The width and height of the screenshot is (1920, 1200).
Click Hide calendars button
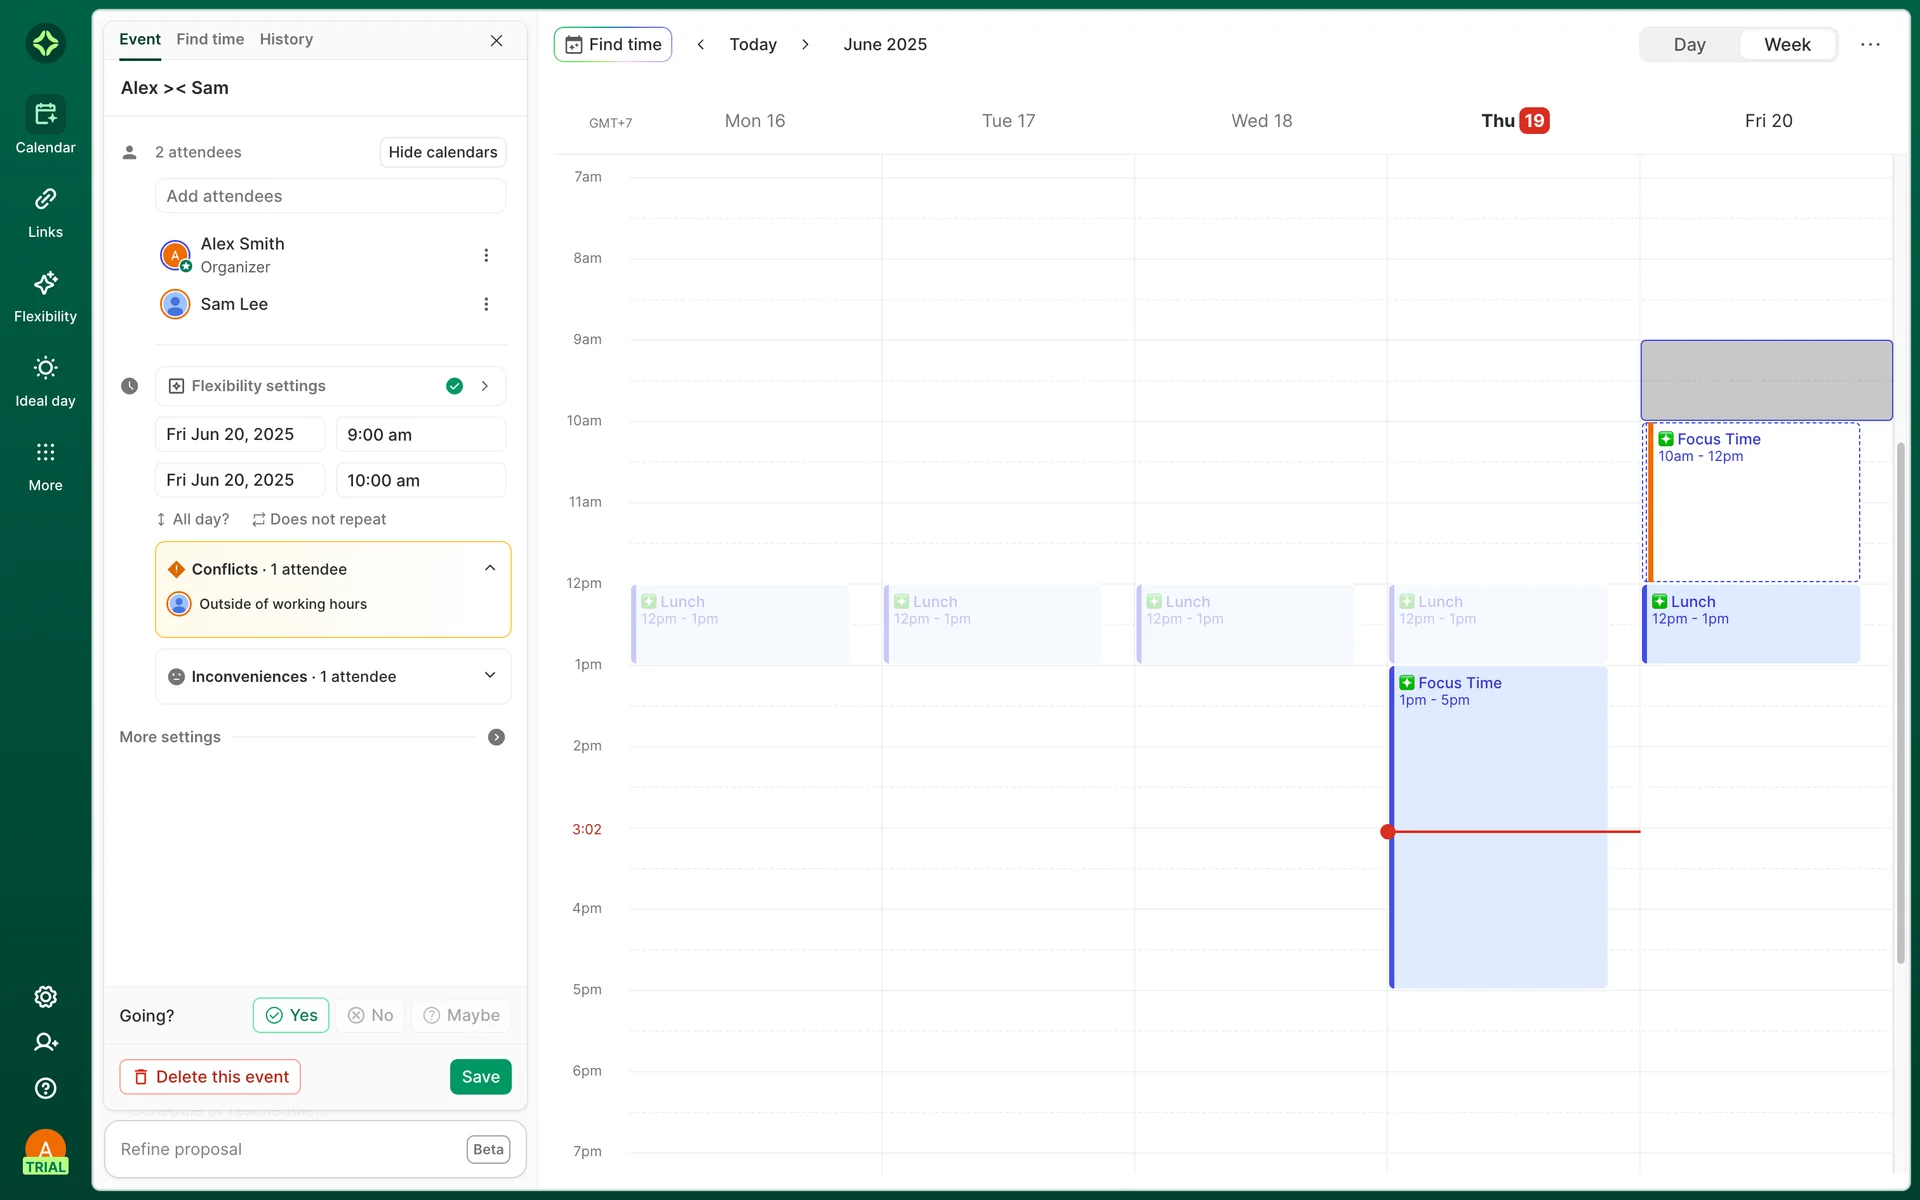[442, 152]
